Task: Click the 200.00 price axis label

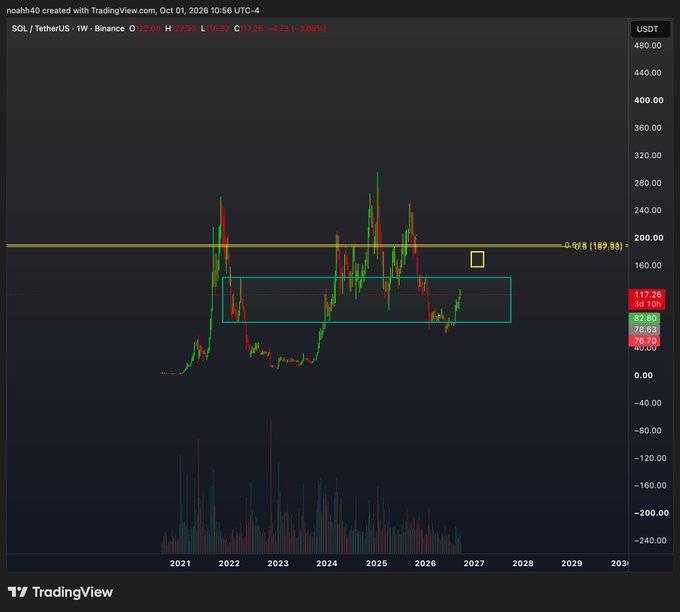Action: point(649,238)
